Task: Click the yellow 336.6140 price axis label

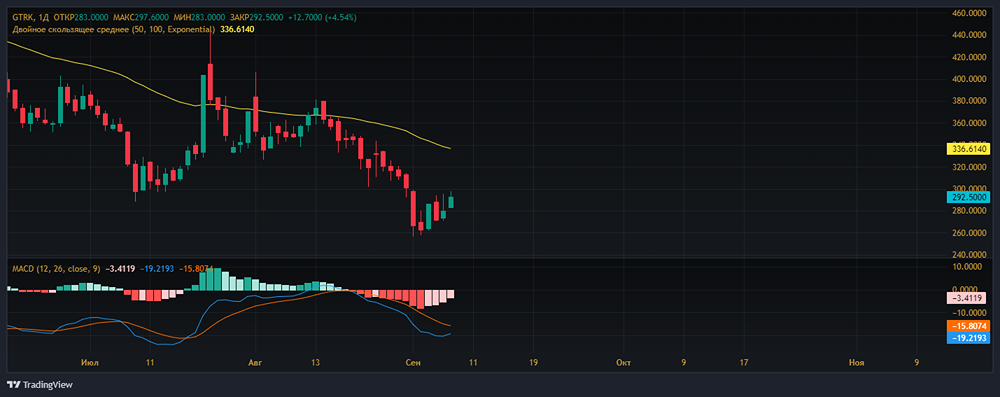Action: (x=969, y=149)
